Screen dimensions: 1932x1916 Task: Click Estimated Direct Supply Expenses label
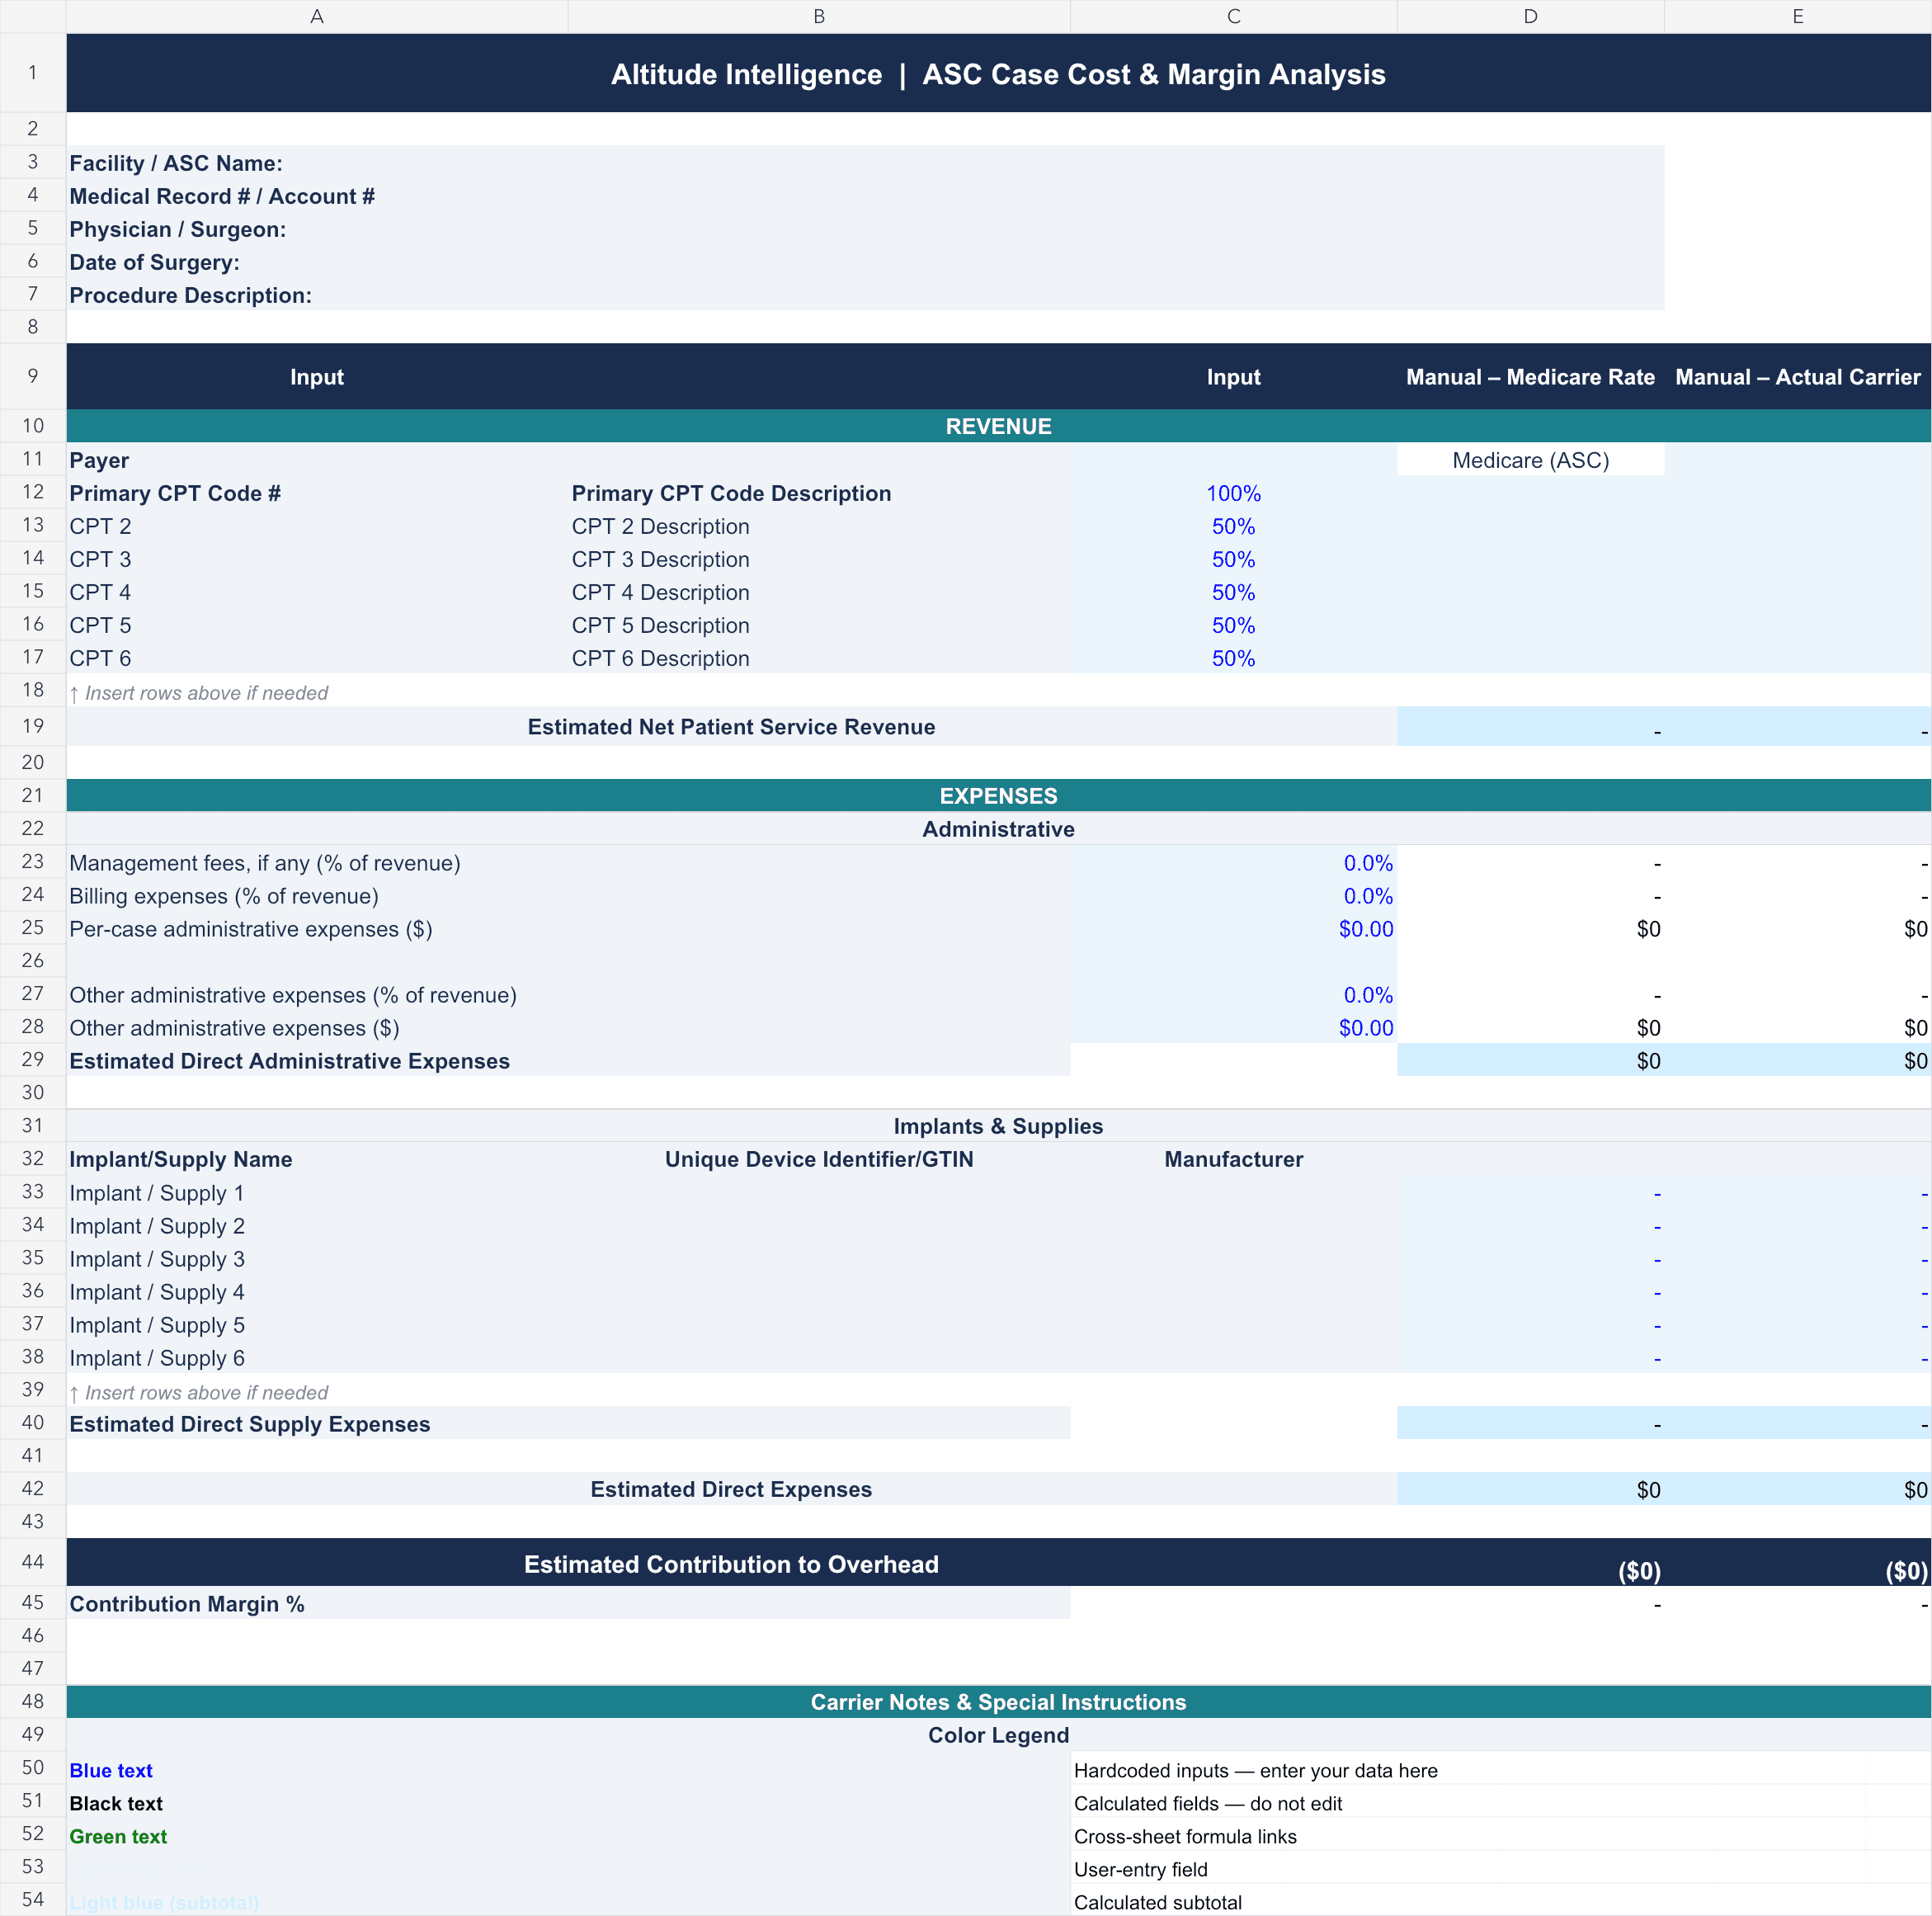pyautogui.click(x=249, y=1424)
